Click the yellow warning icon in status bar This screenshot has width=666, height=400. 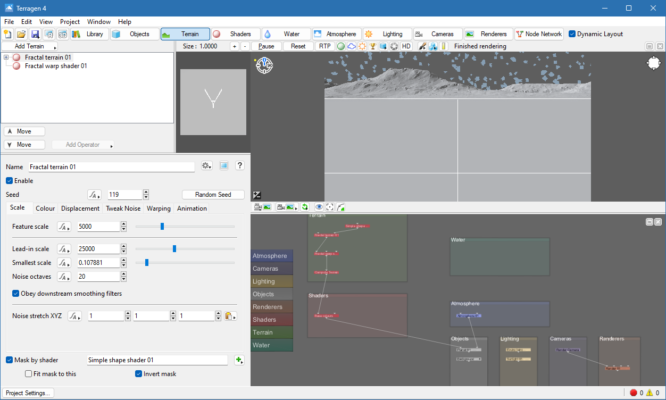point(649,393)
